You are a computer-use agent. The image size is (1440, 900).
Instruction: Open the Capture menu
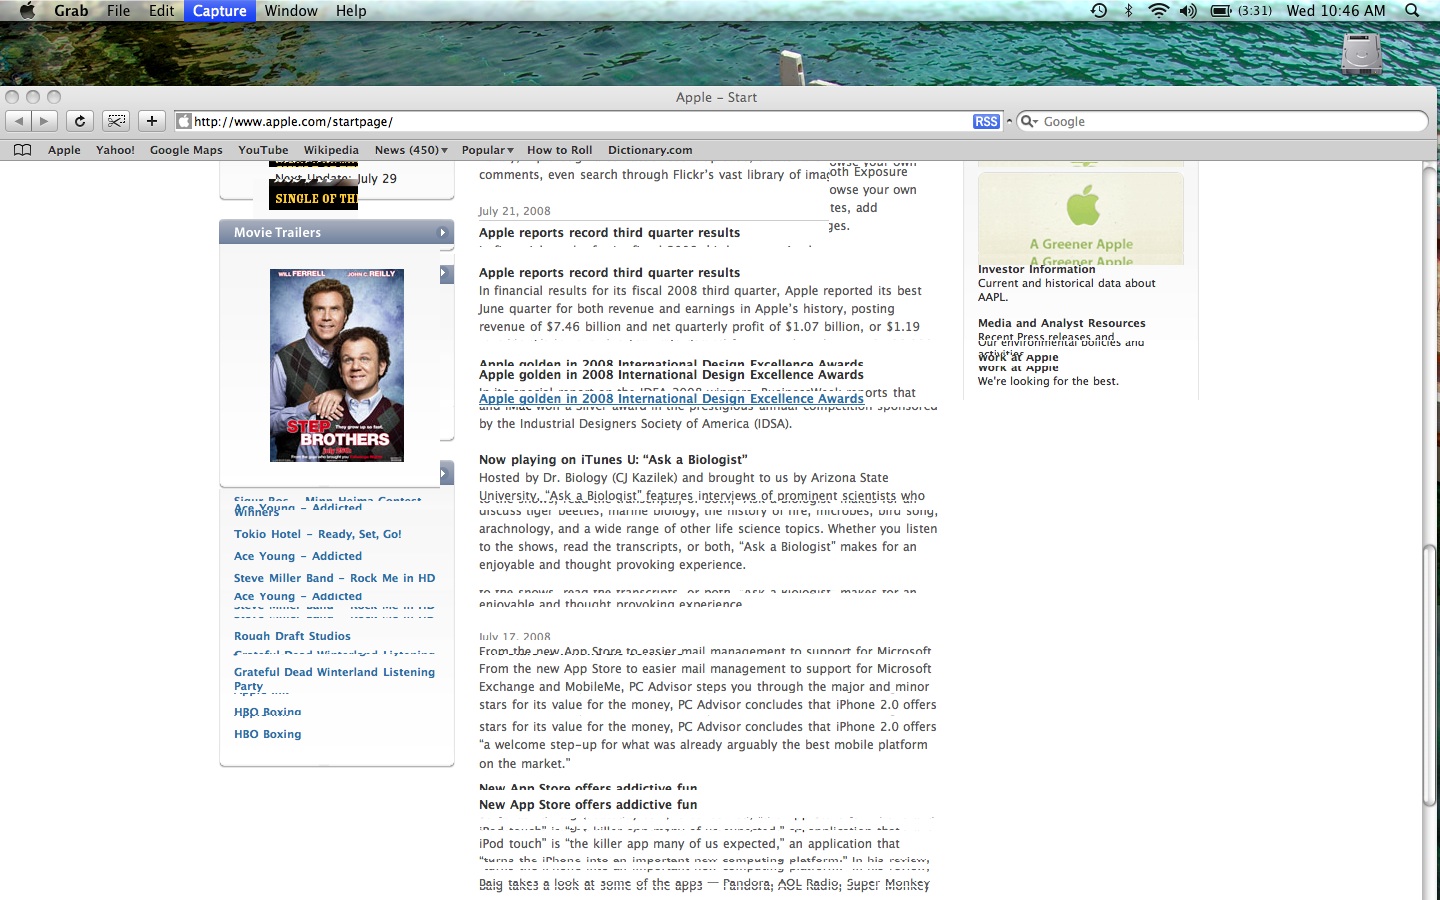coord(219,10)
